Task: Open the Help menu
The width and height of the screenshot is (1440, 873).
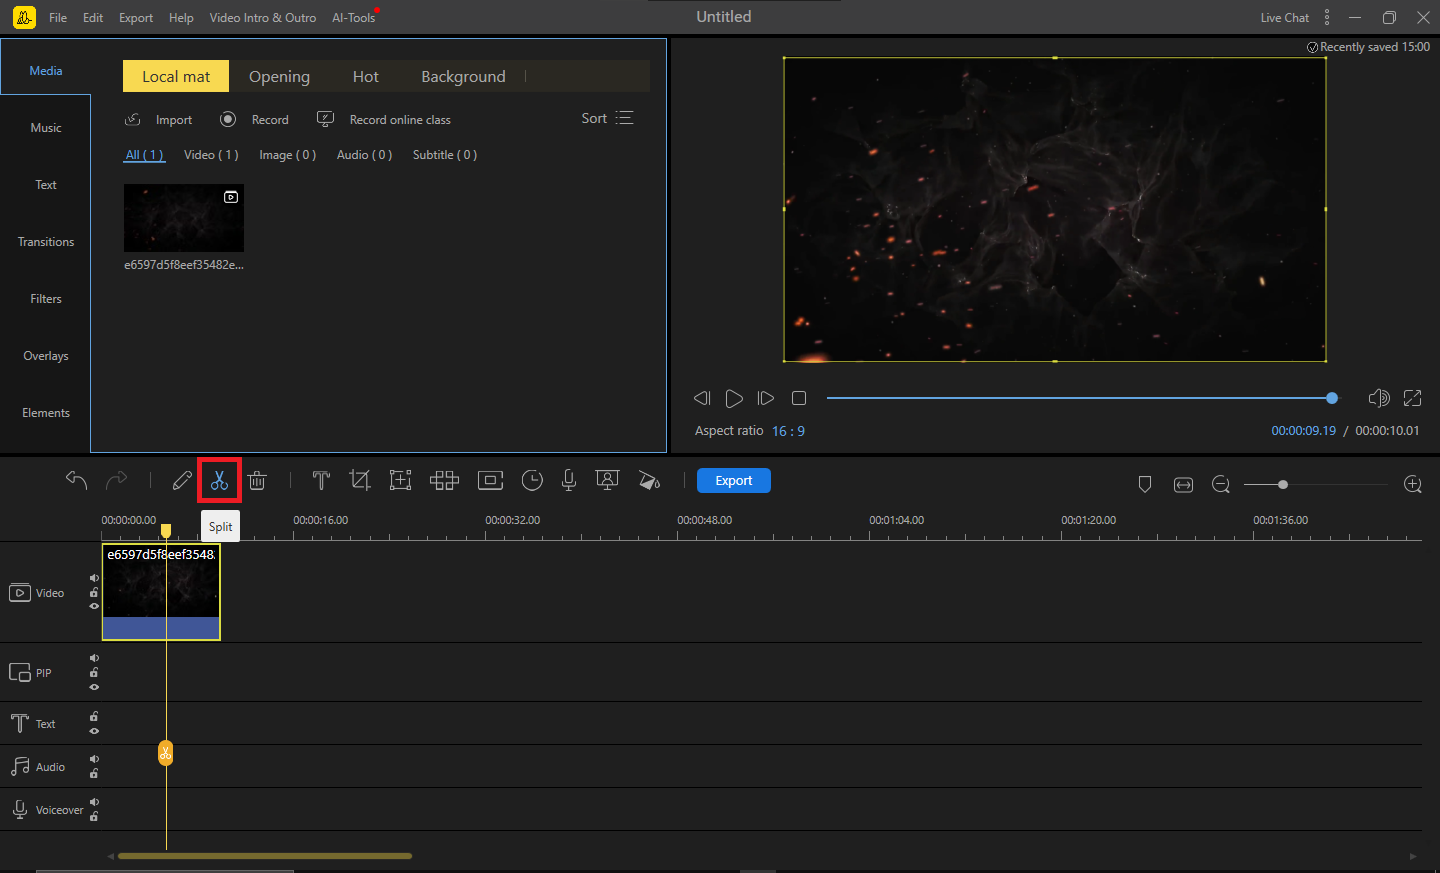Action: pos(181,17)
